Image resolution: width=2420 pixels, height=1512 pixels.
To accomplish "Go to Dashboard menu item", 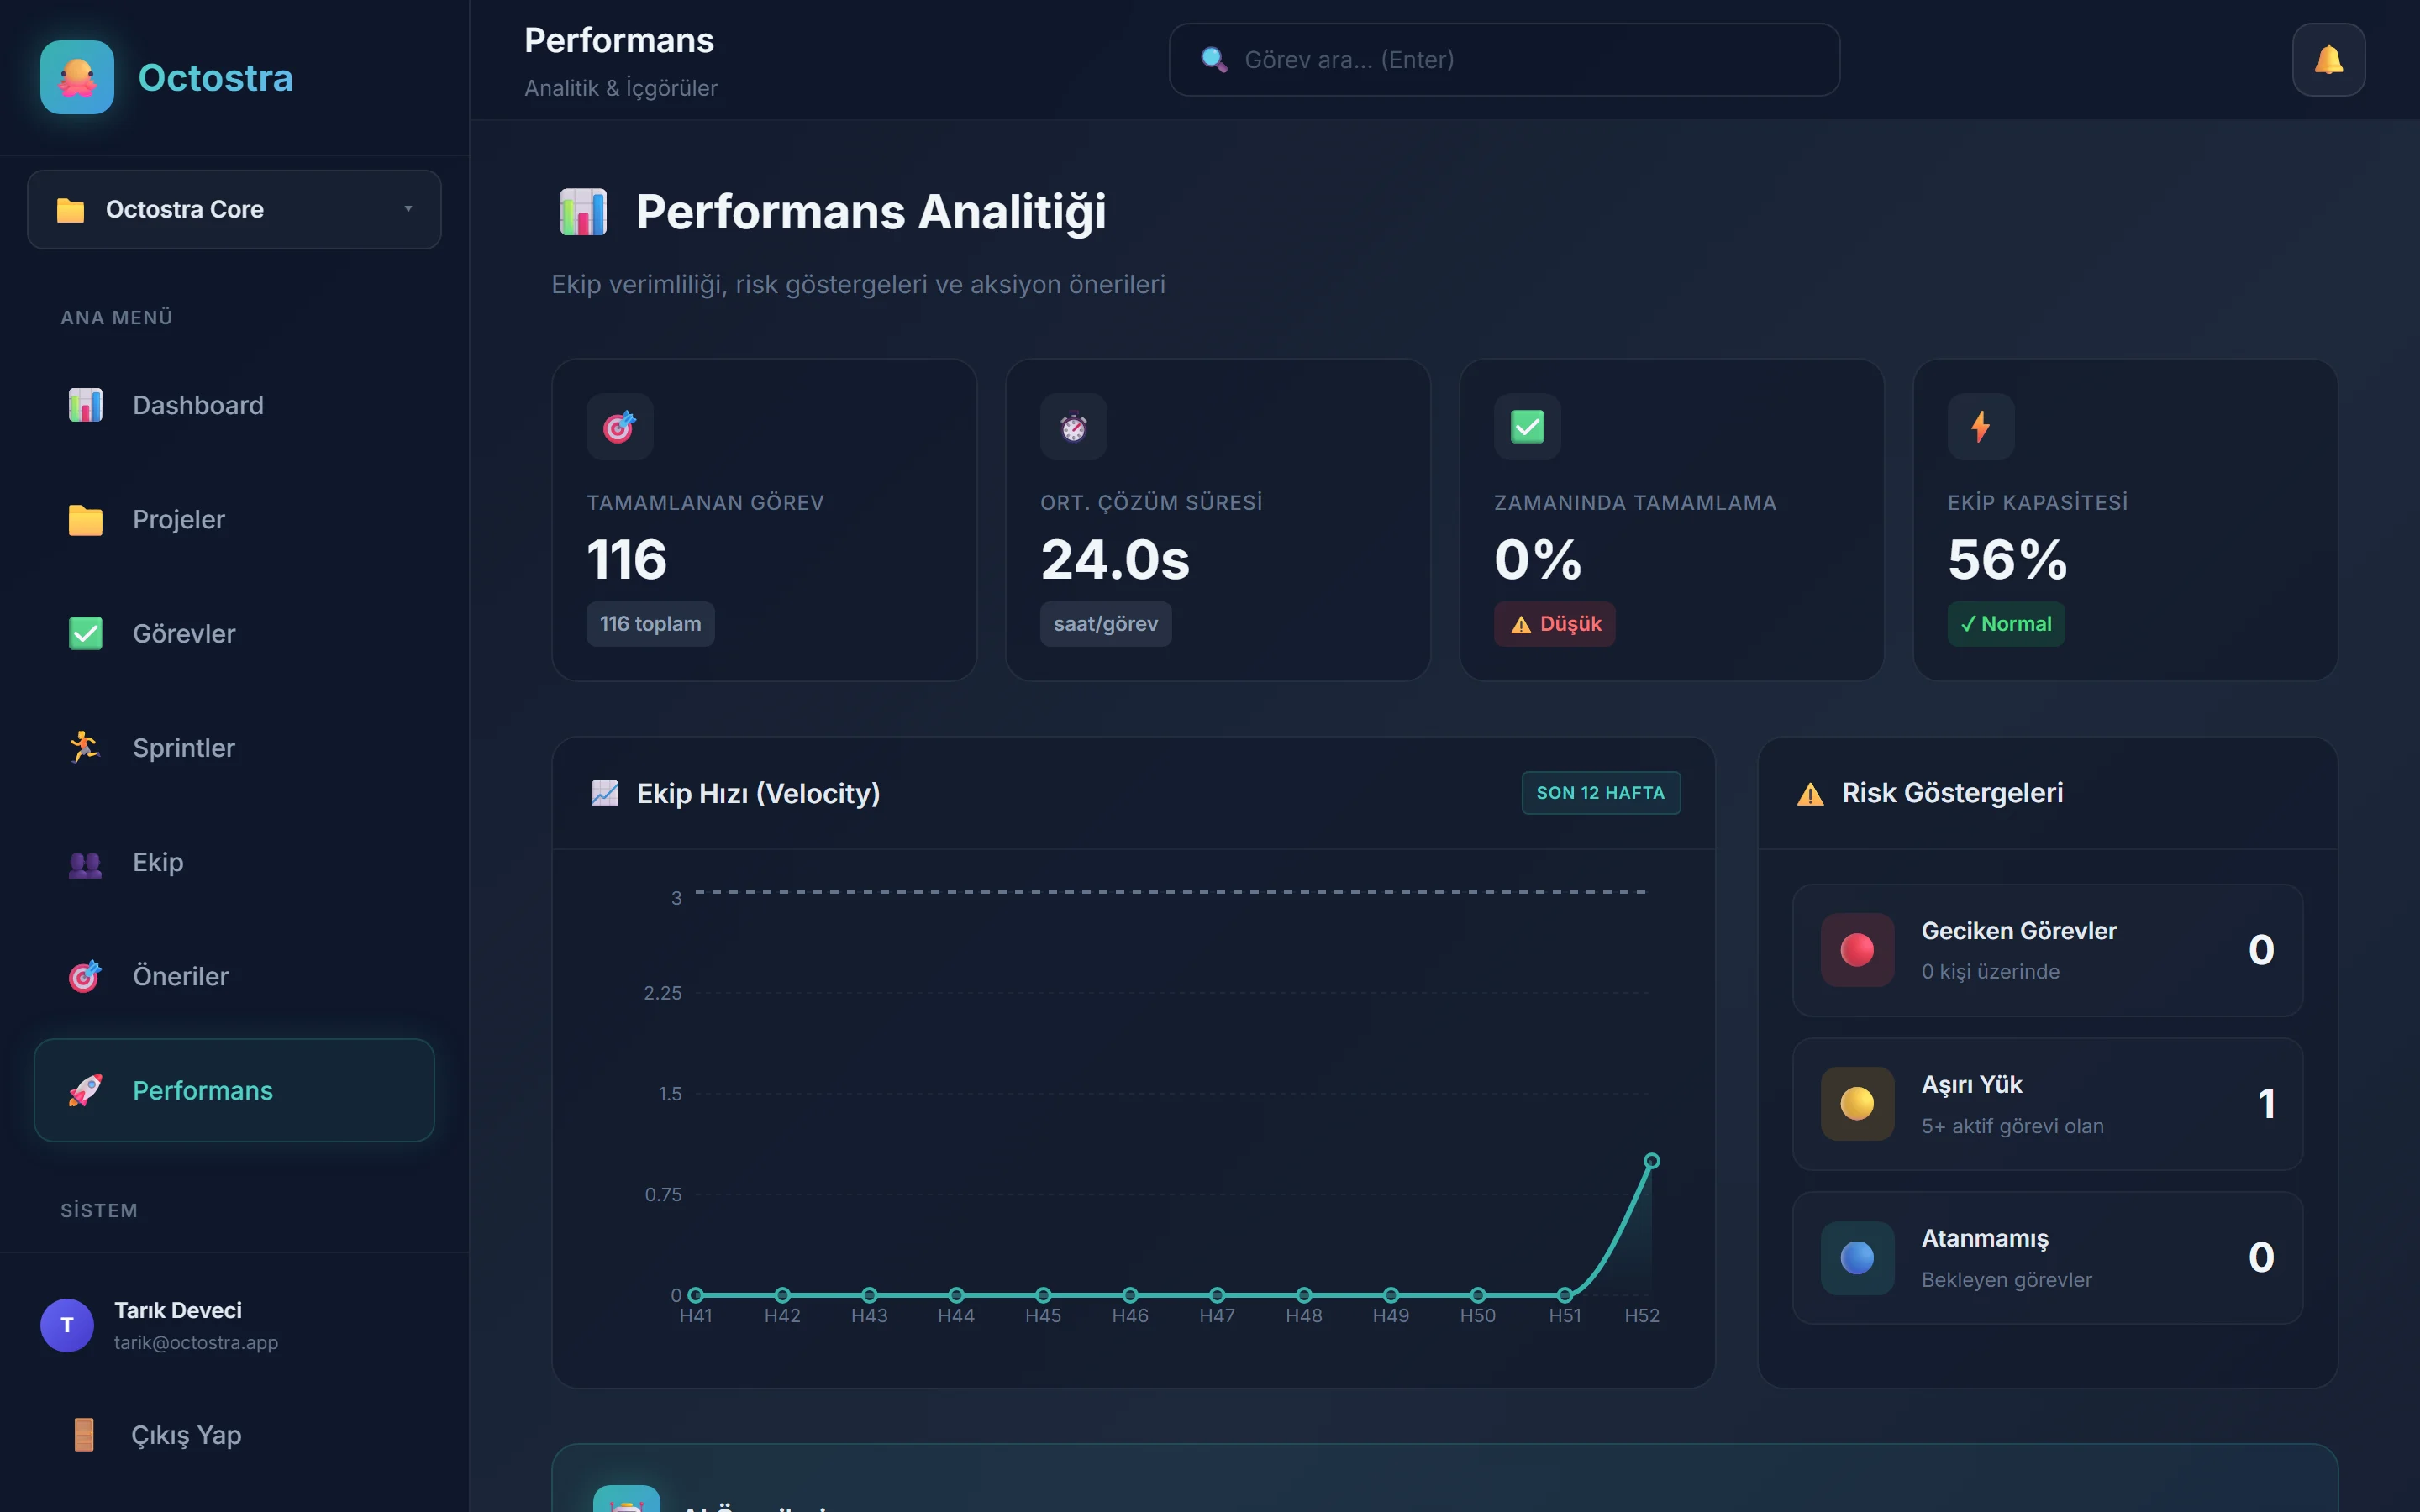I will [234, 405].
